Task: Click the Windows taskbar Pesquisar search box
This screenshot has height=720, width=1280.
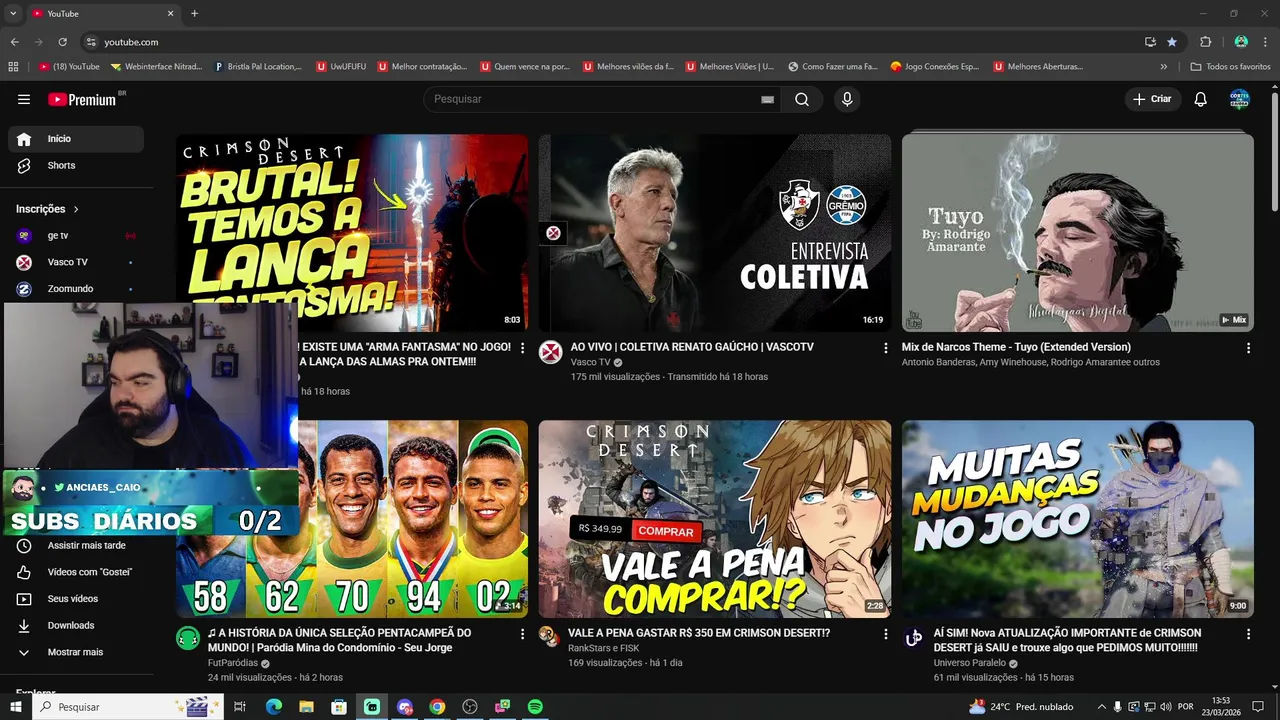Action: (127, 707)
